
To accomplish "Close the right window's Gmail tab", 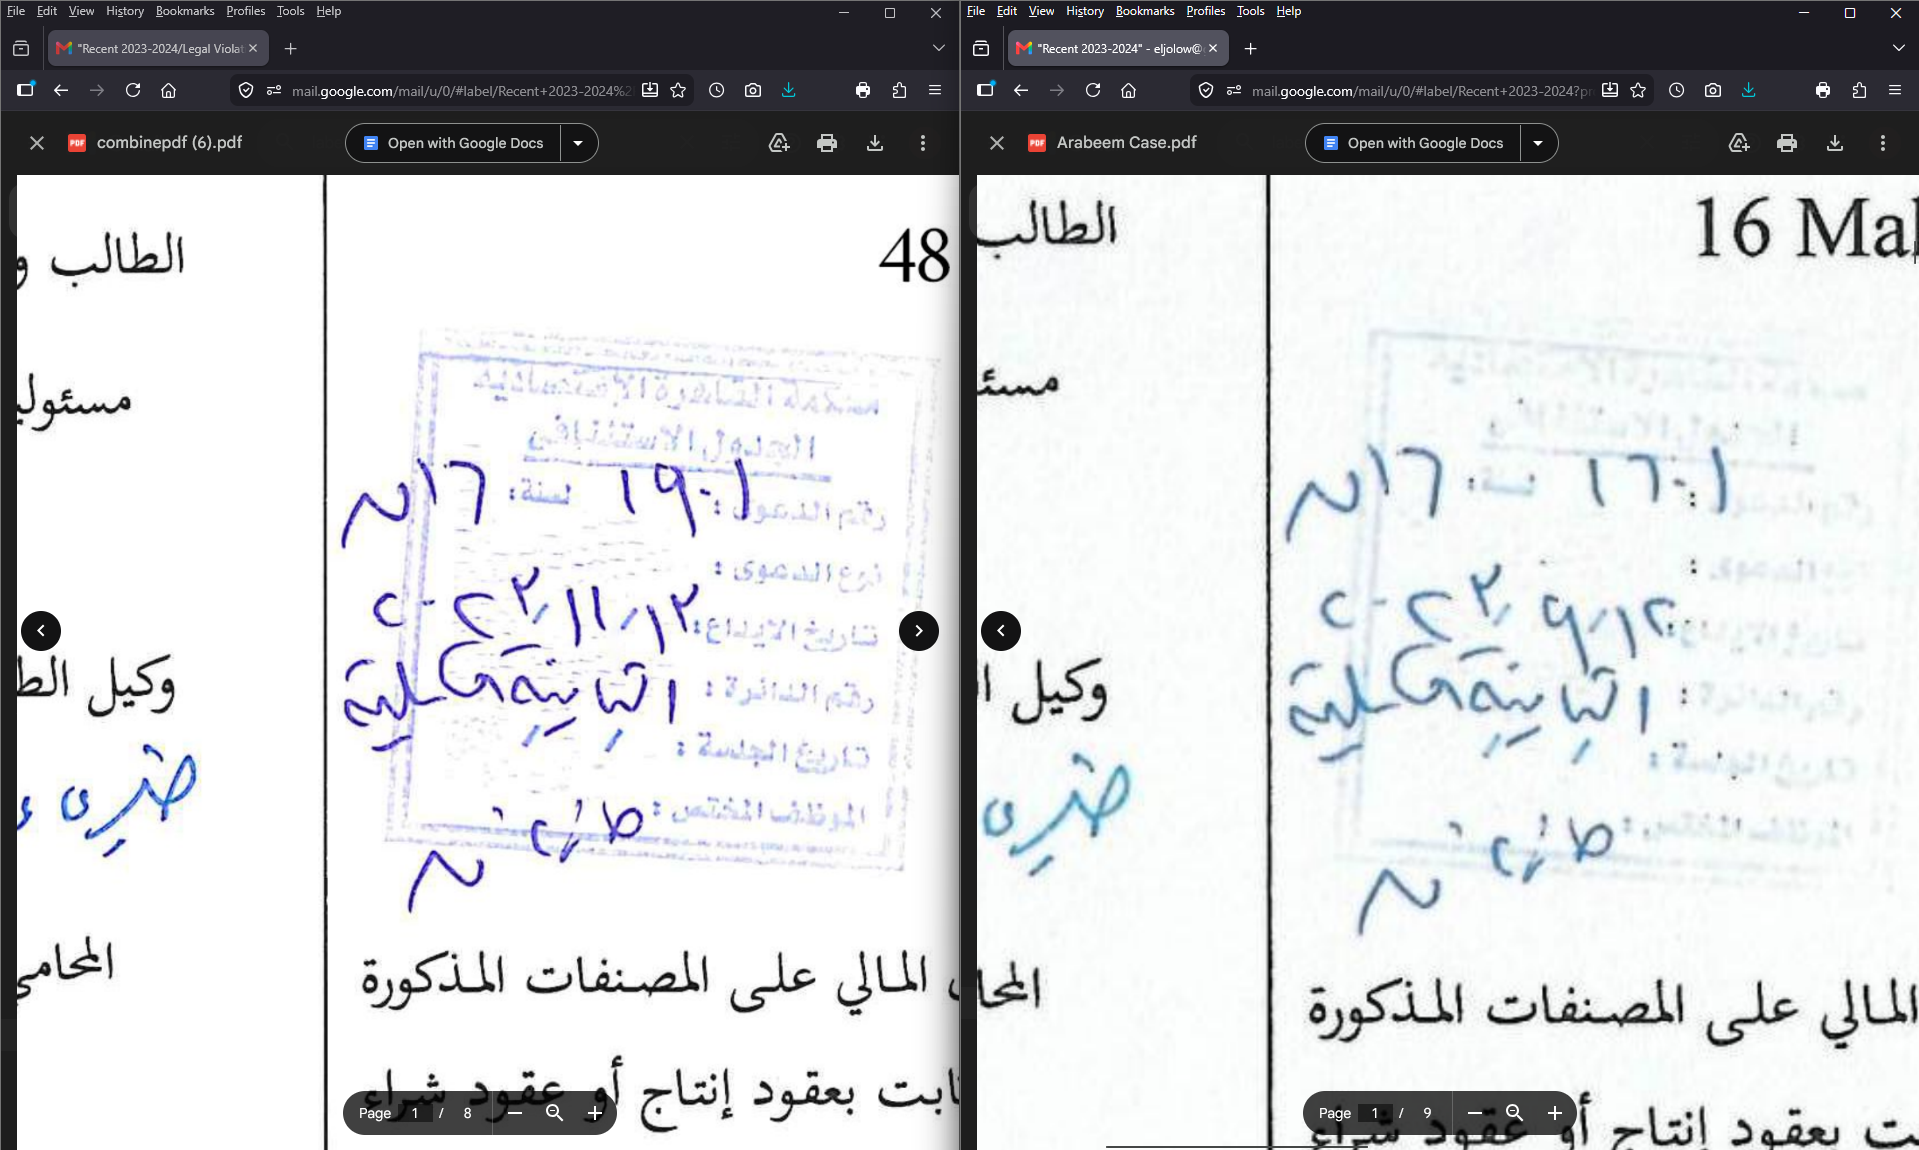I will click(x=1213, y=48).
